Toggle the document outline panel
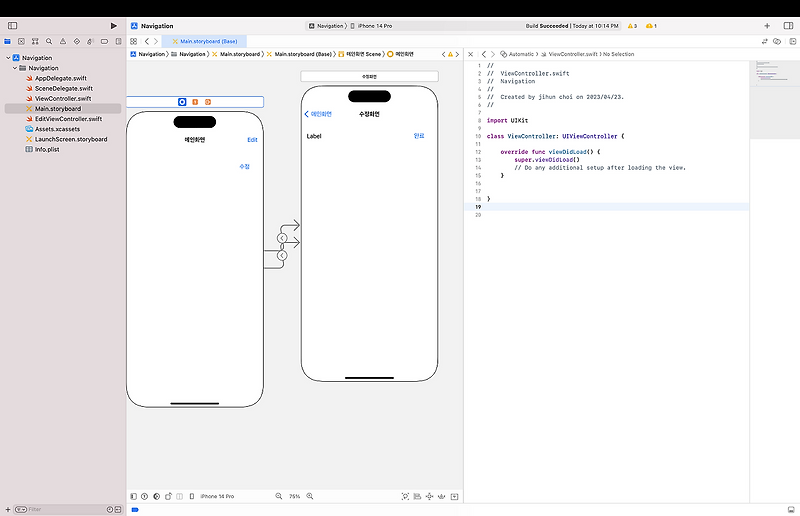800x516 pixels. click(x=134, y=496)
